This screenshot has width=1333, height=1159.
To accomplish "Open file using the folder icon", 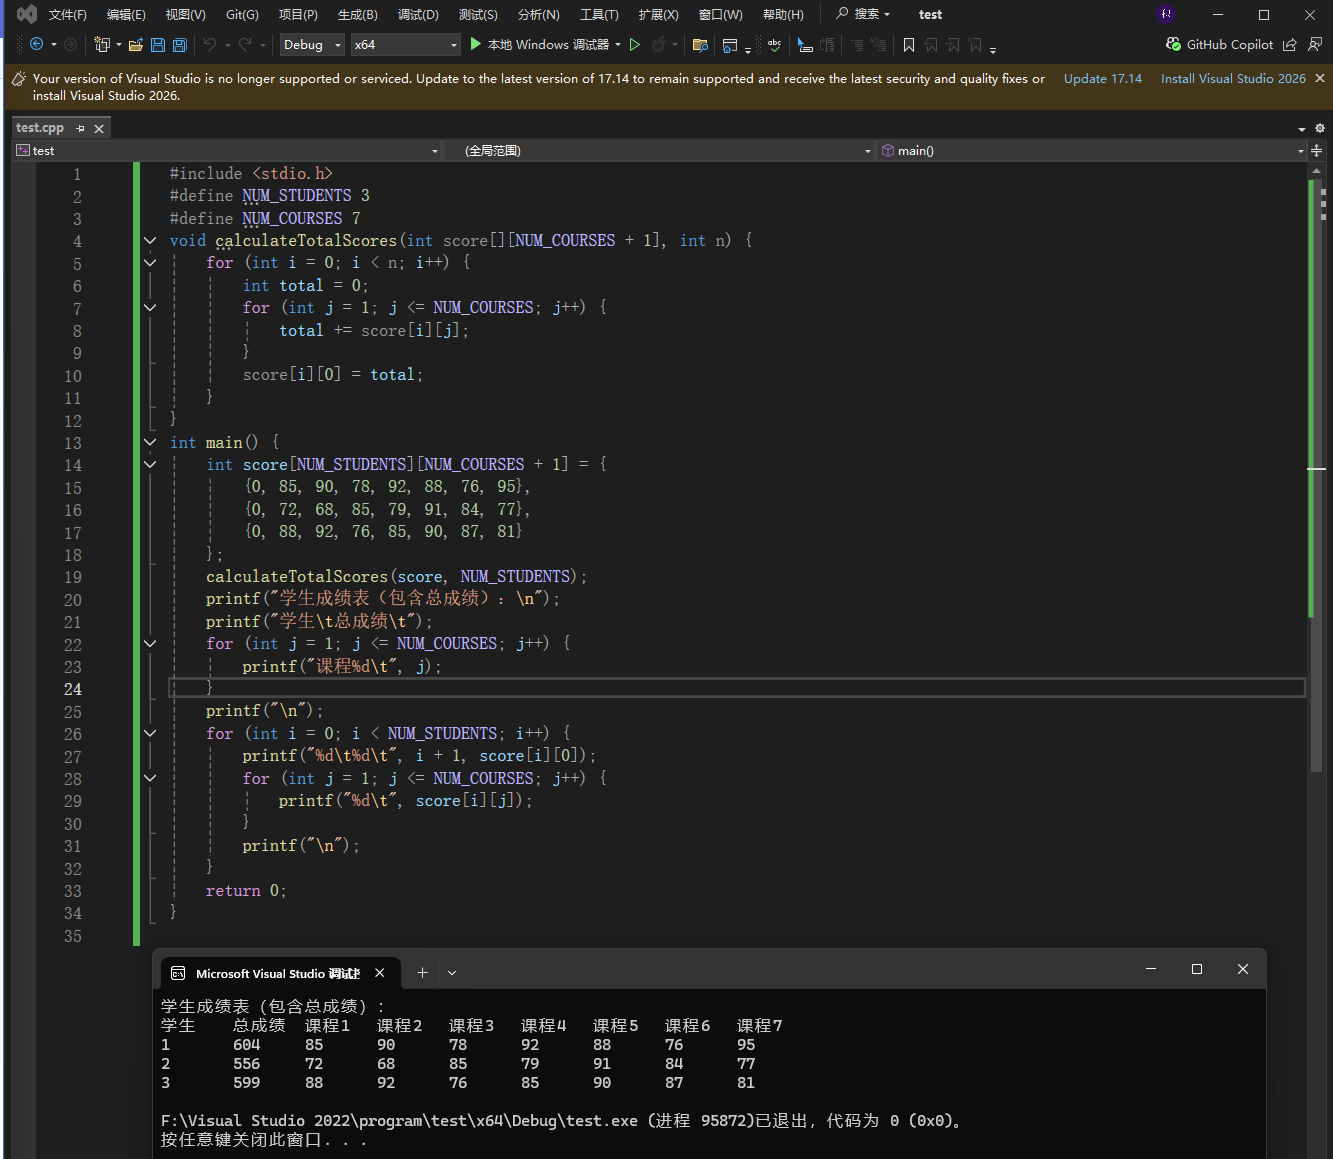I will click(136, 45).
